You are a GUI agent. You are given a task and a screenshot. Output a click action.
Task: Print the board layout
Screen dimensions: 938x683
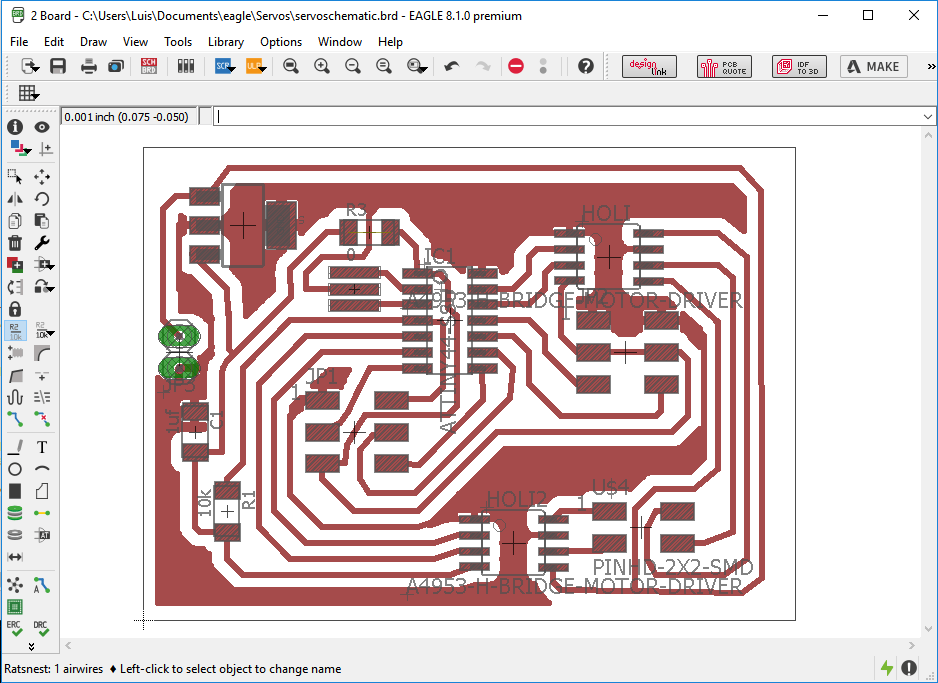tap(89, 66)
